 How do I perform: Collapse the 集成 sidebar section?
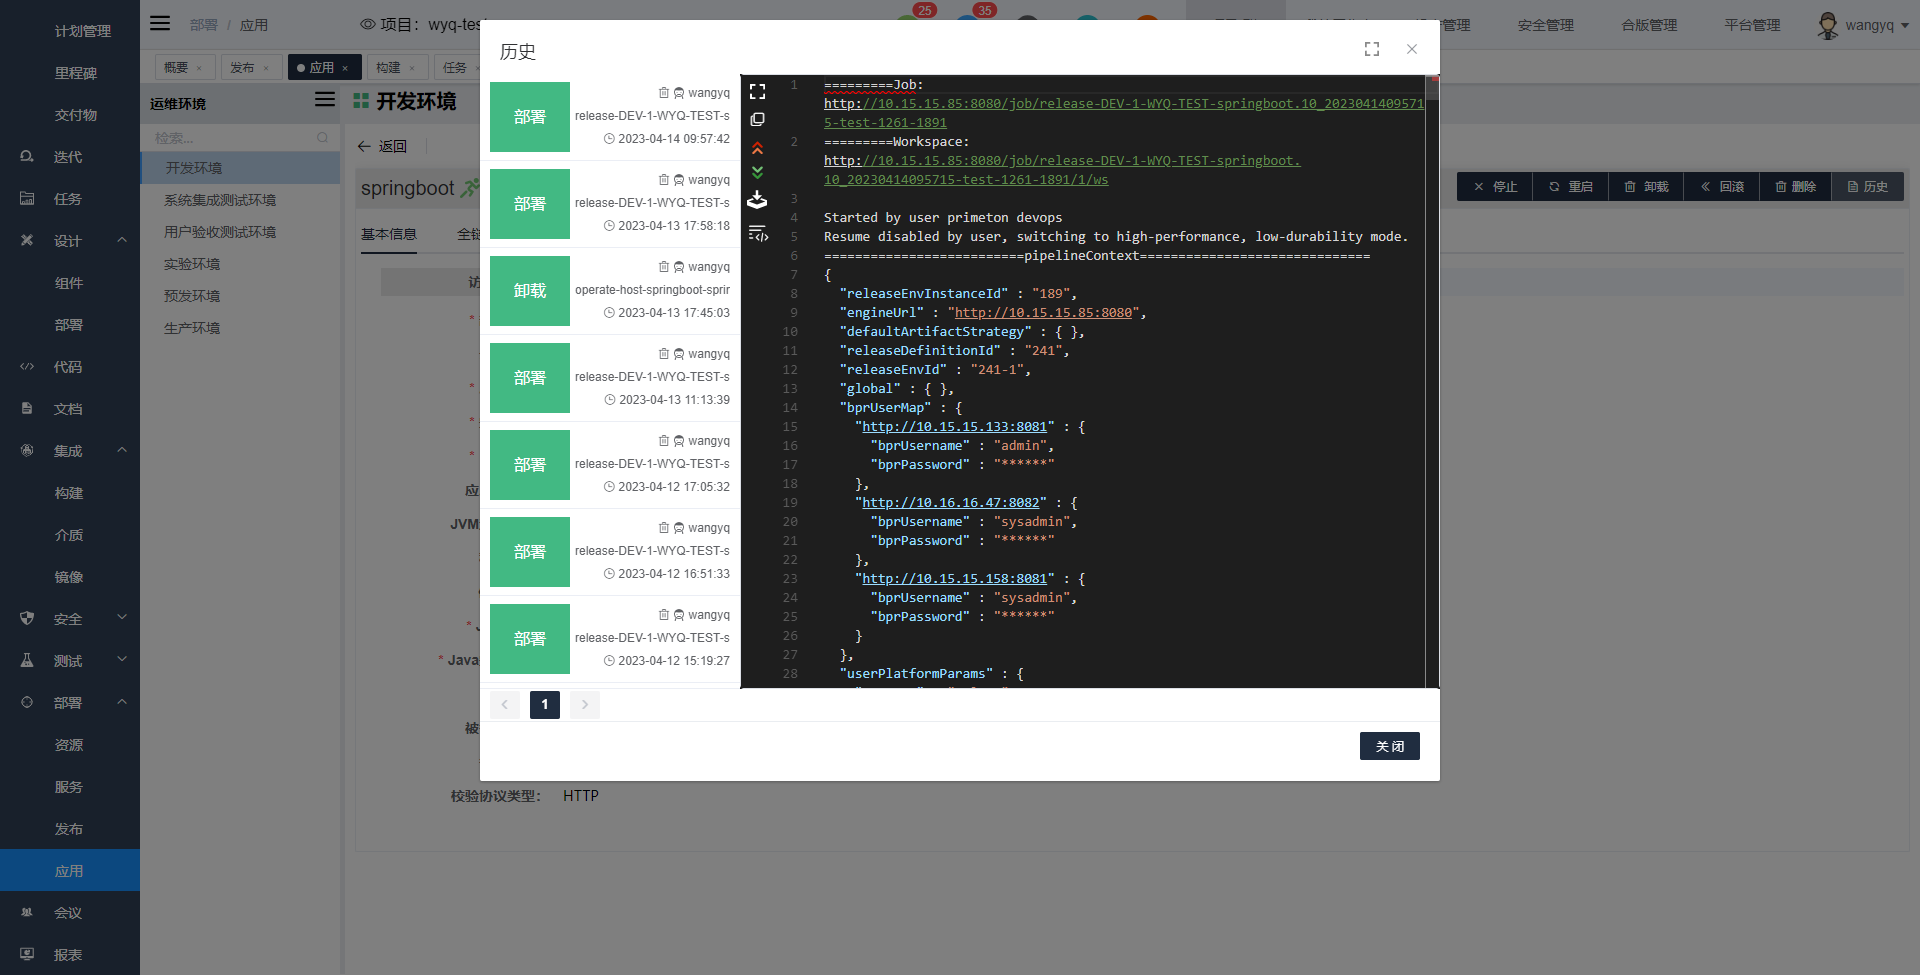122,450
